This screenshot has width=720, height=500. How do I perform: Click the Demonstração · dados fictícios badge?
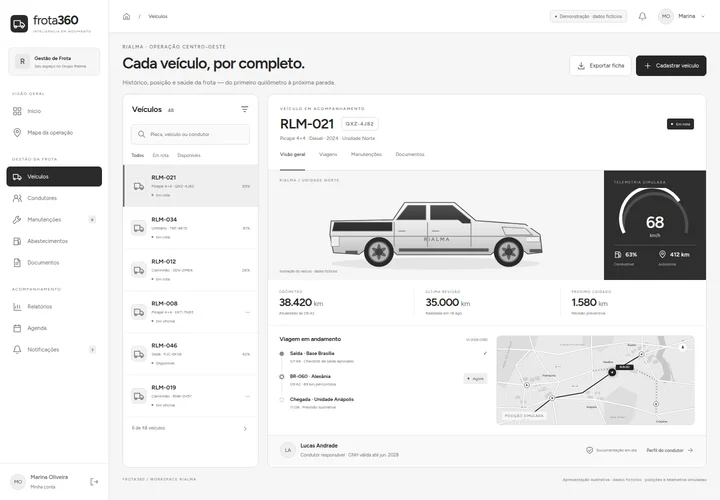(588, 17)
